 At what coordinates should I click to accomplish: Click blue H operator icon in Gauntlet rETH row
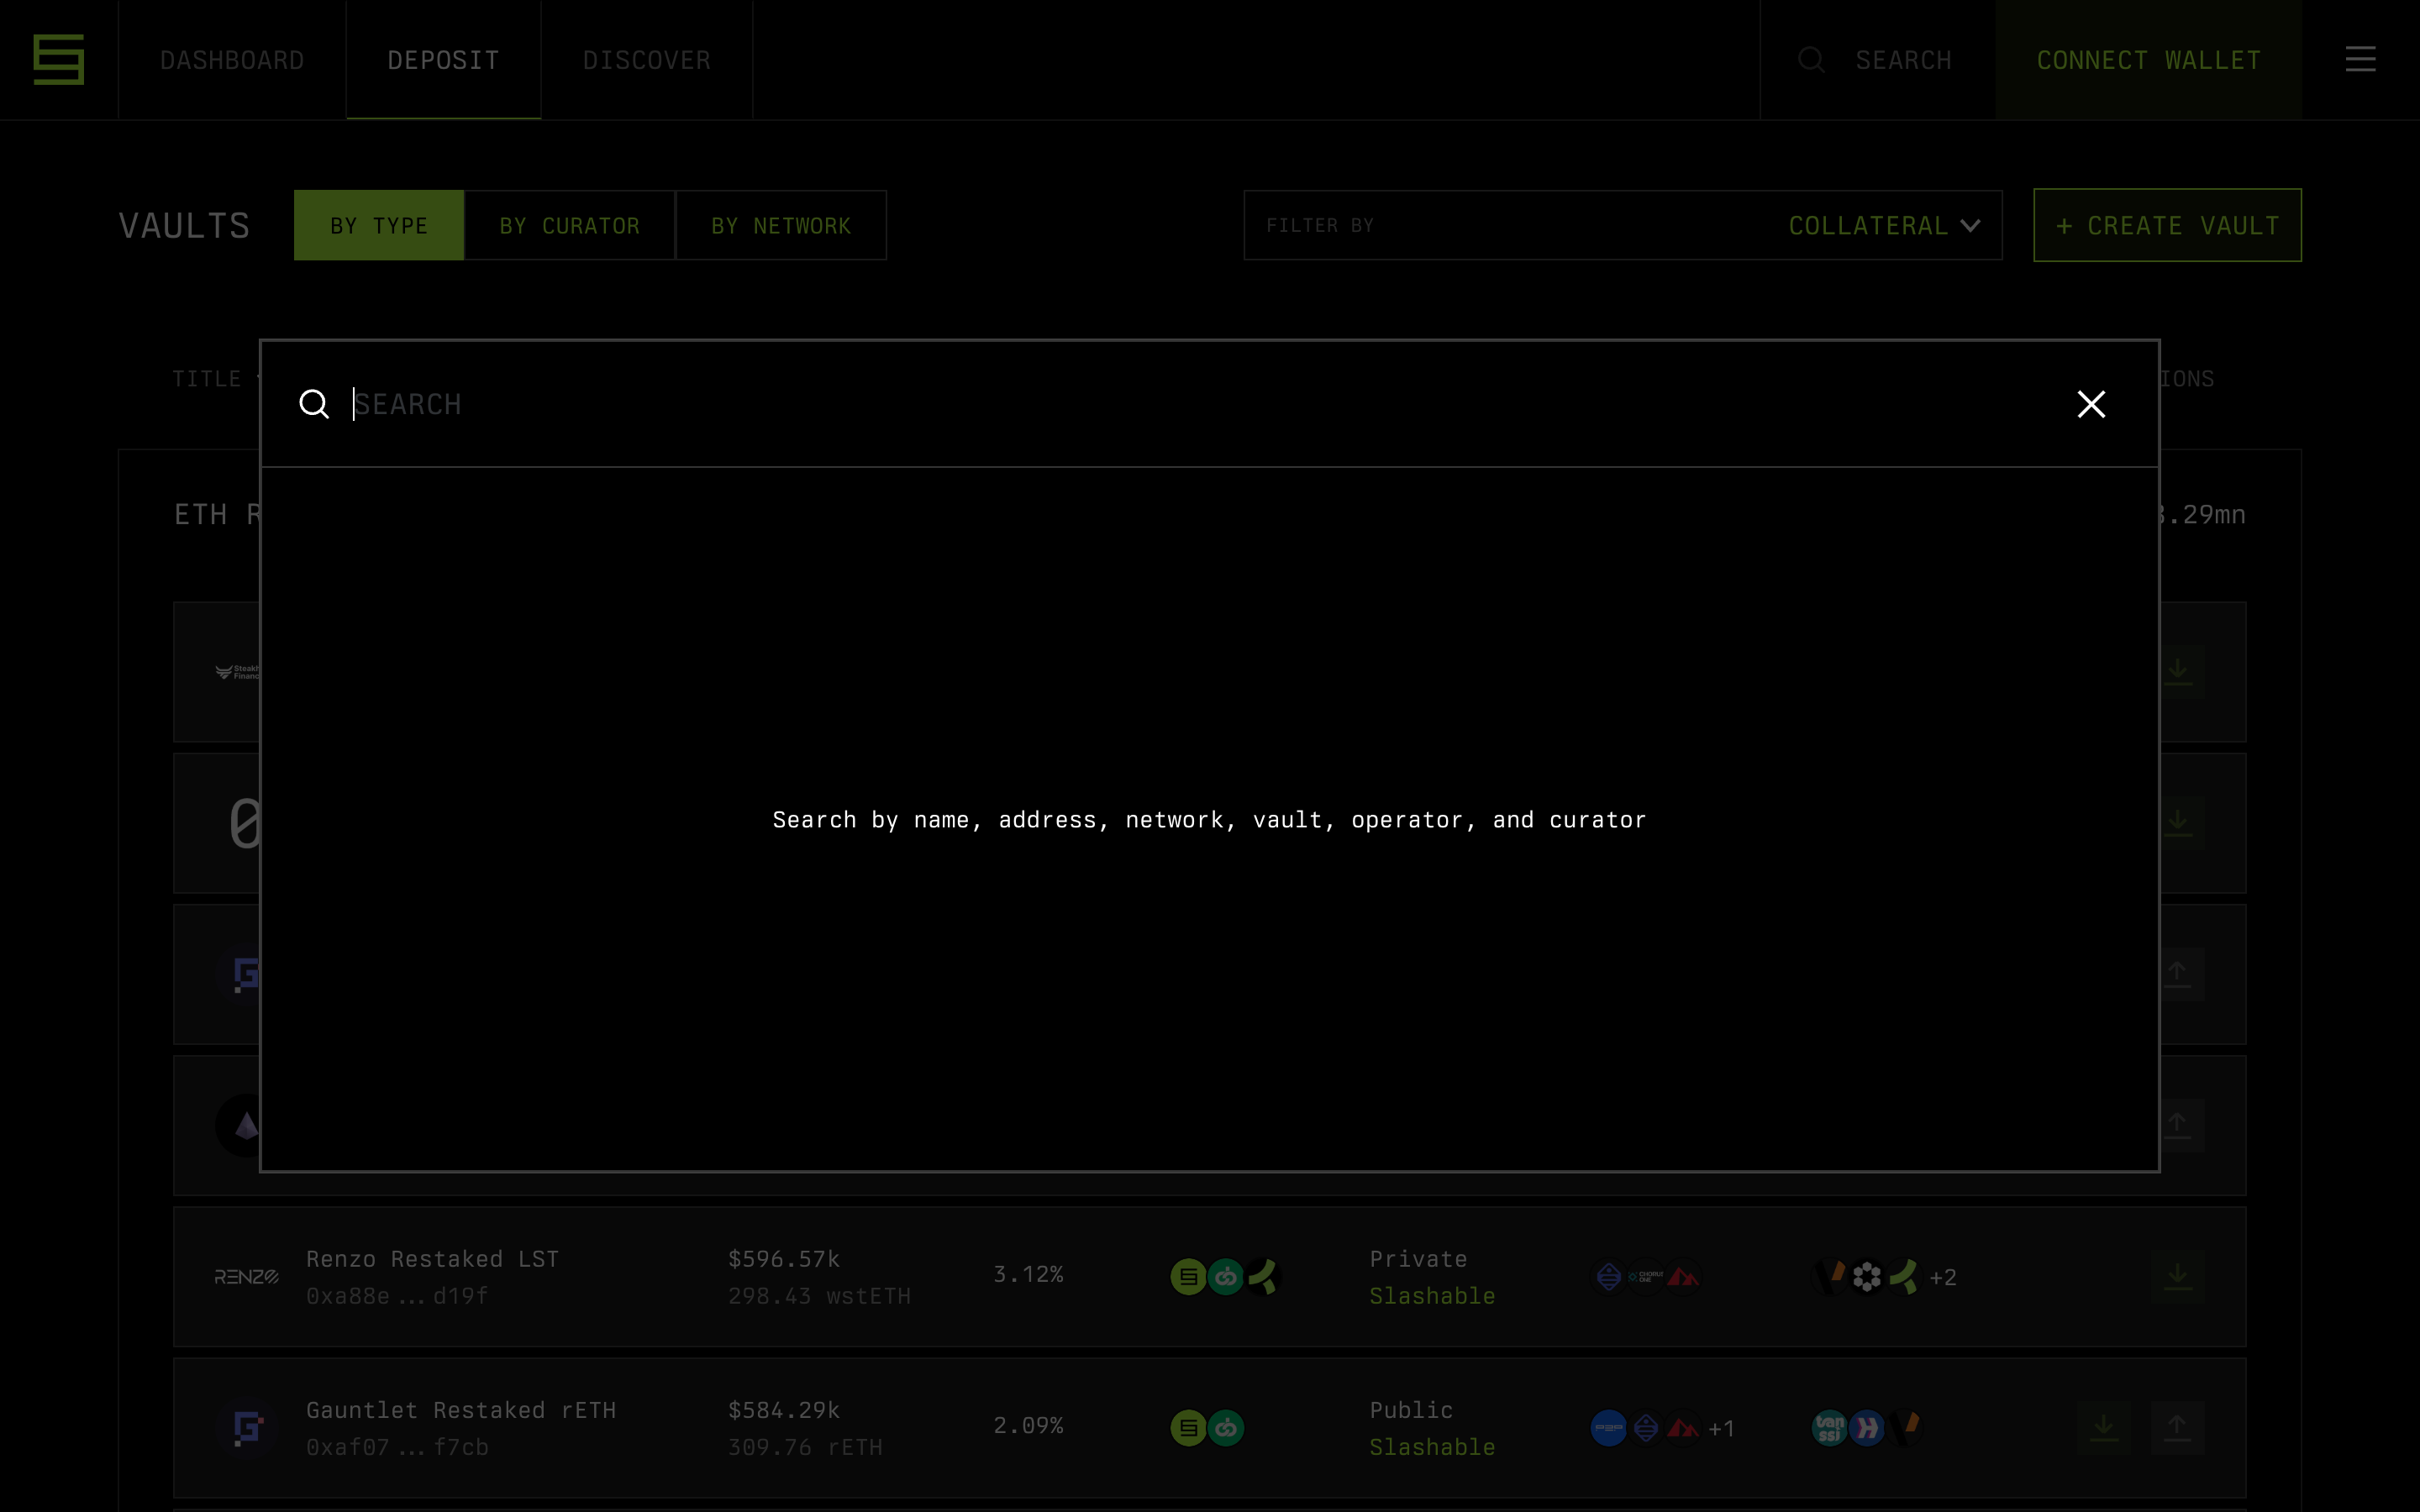pos(1867,1428)
